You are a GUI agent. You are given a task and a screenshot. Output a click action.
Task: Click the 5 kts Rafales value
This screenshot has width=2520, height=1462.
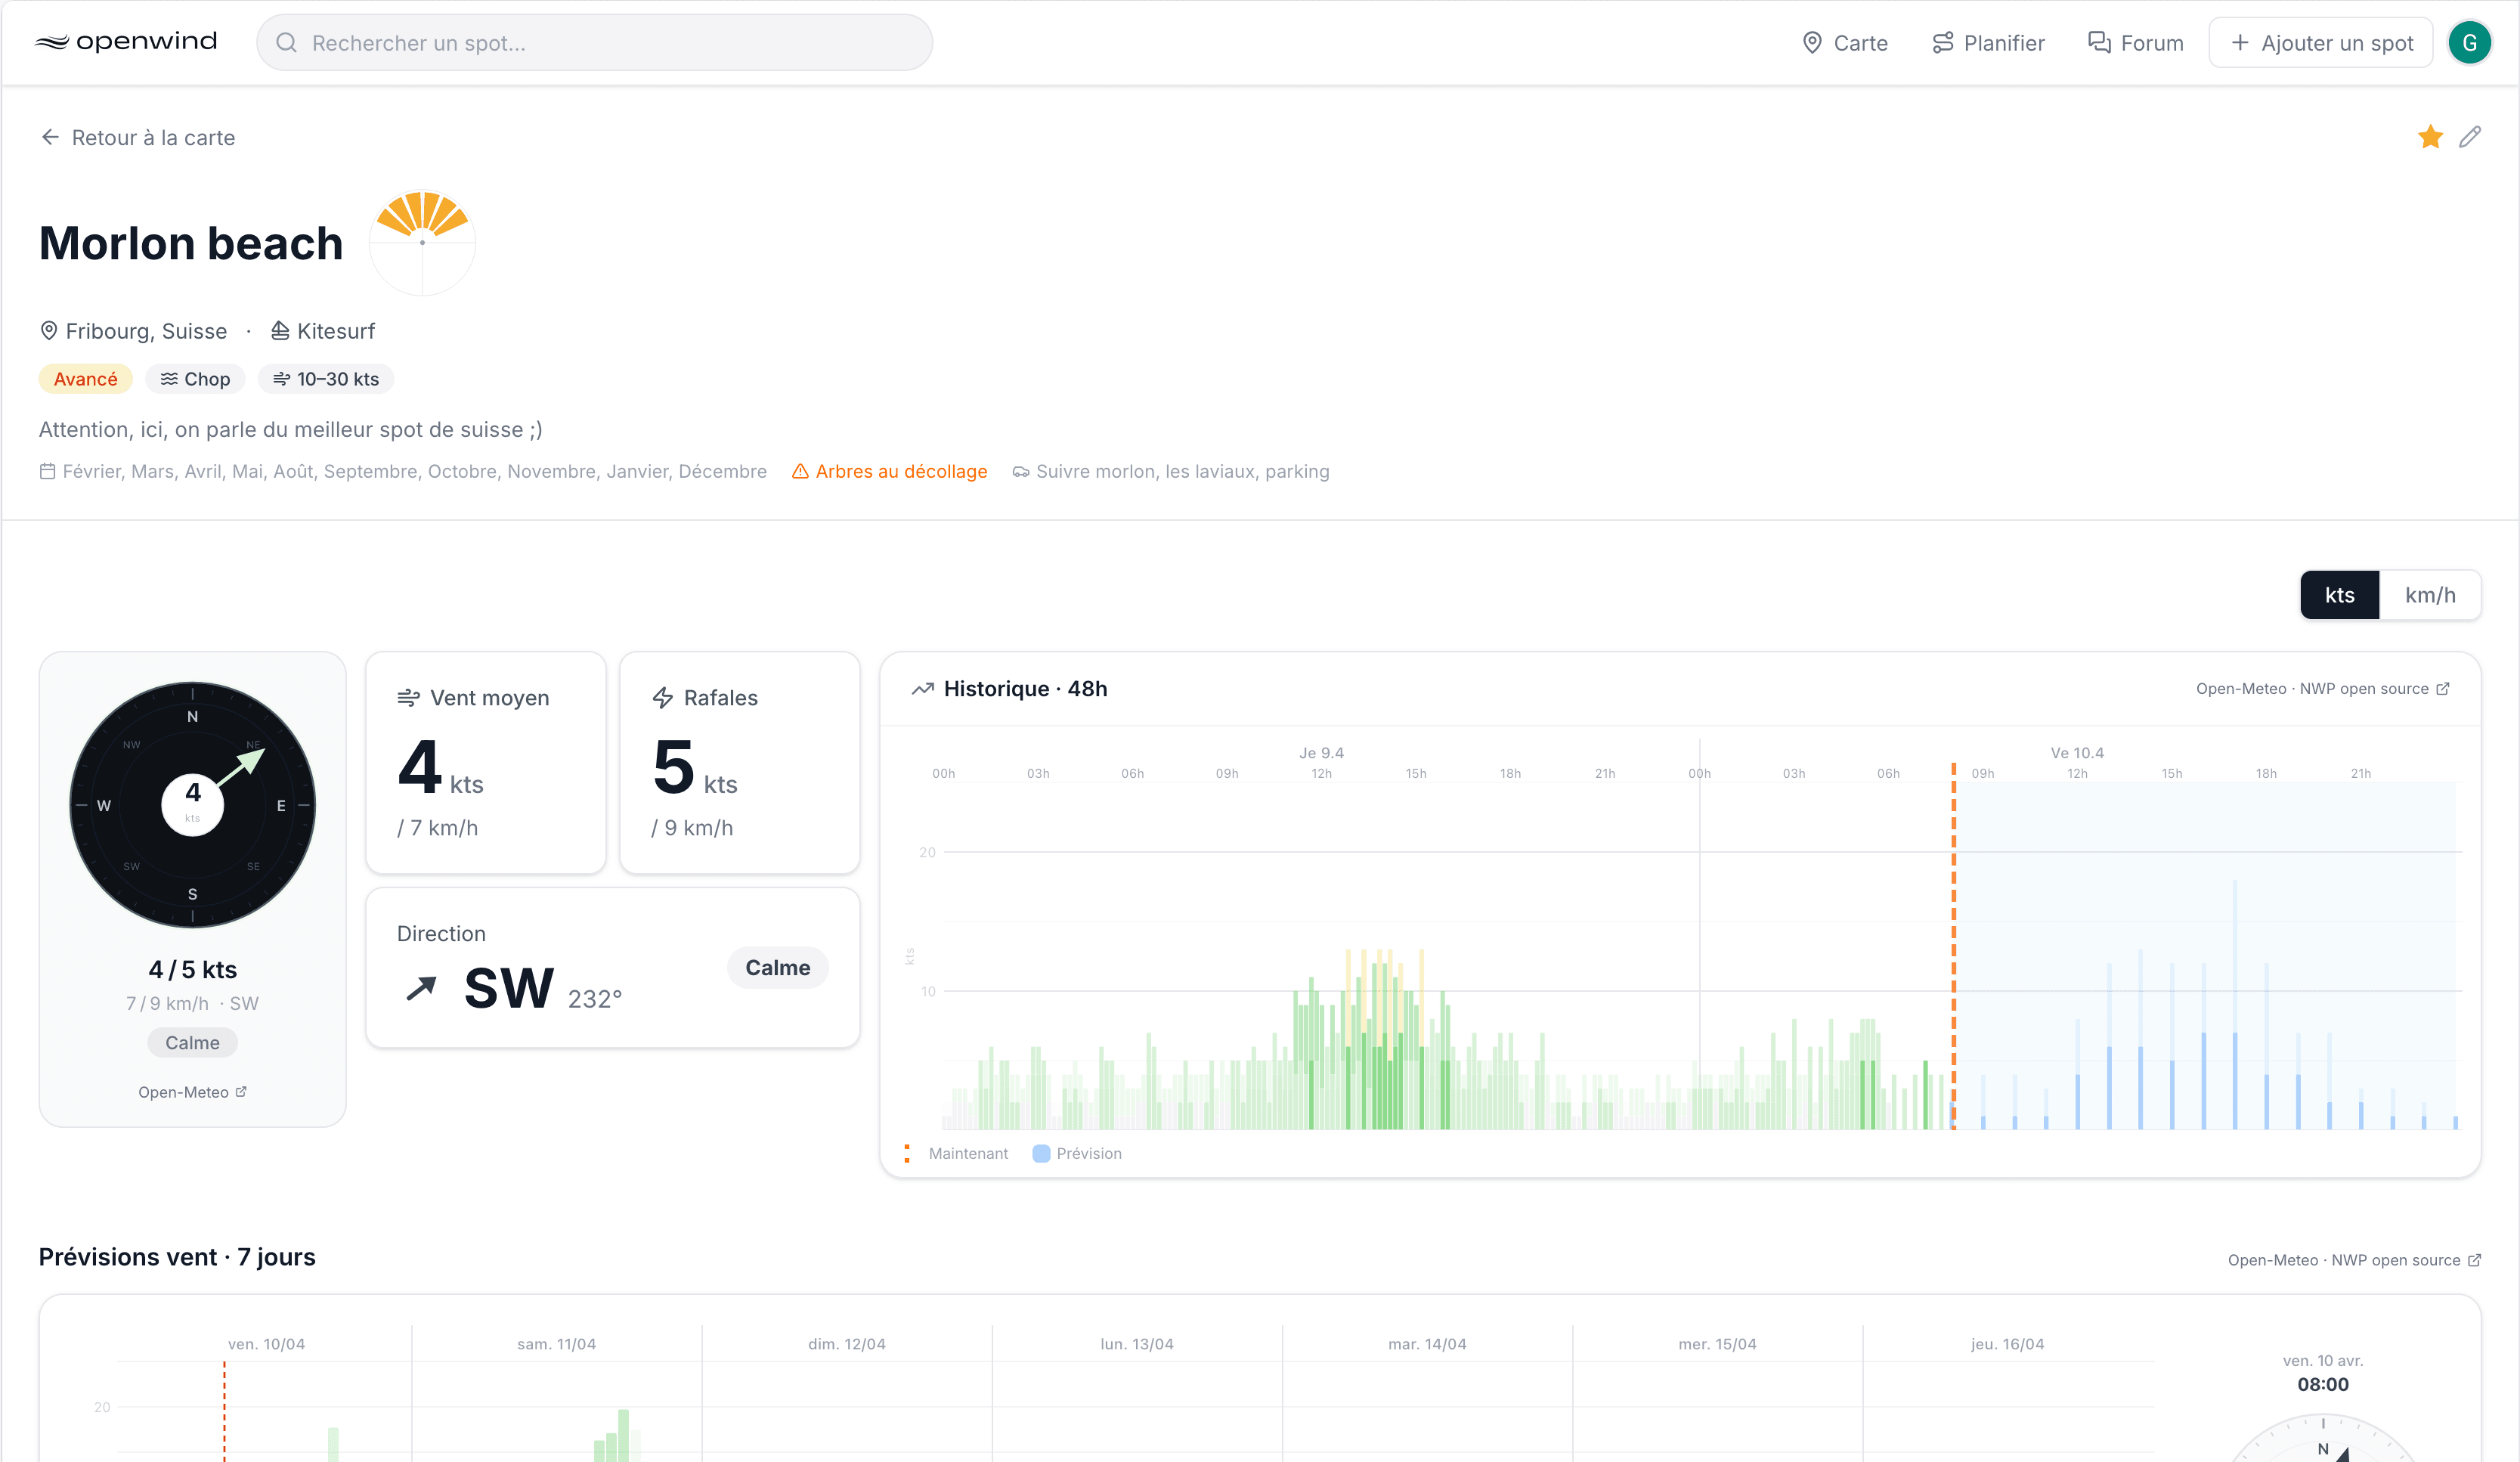point(694,768)
